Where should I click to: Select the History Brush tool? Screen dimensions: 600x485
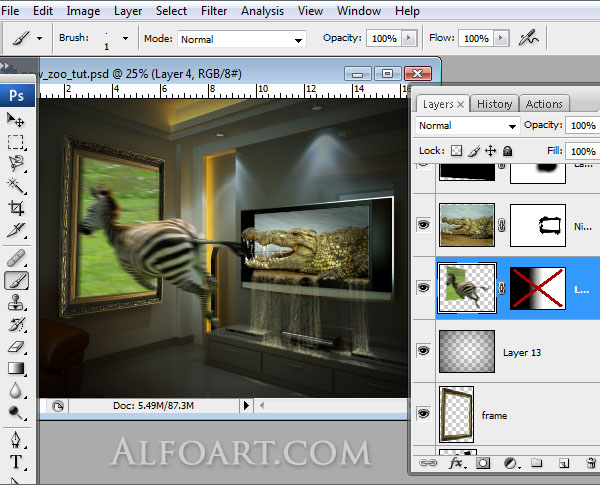point(15,325)
